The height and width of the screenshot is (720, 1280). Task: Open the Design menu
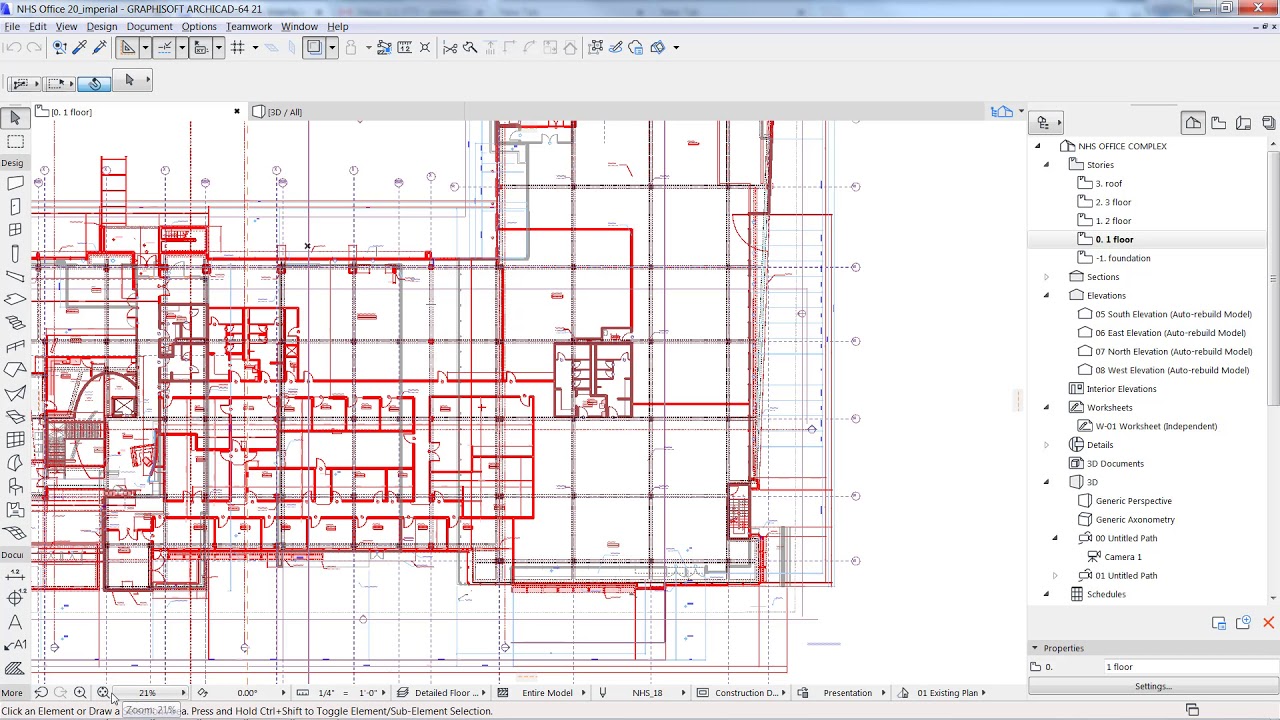(102, 27)
